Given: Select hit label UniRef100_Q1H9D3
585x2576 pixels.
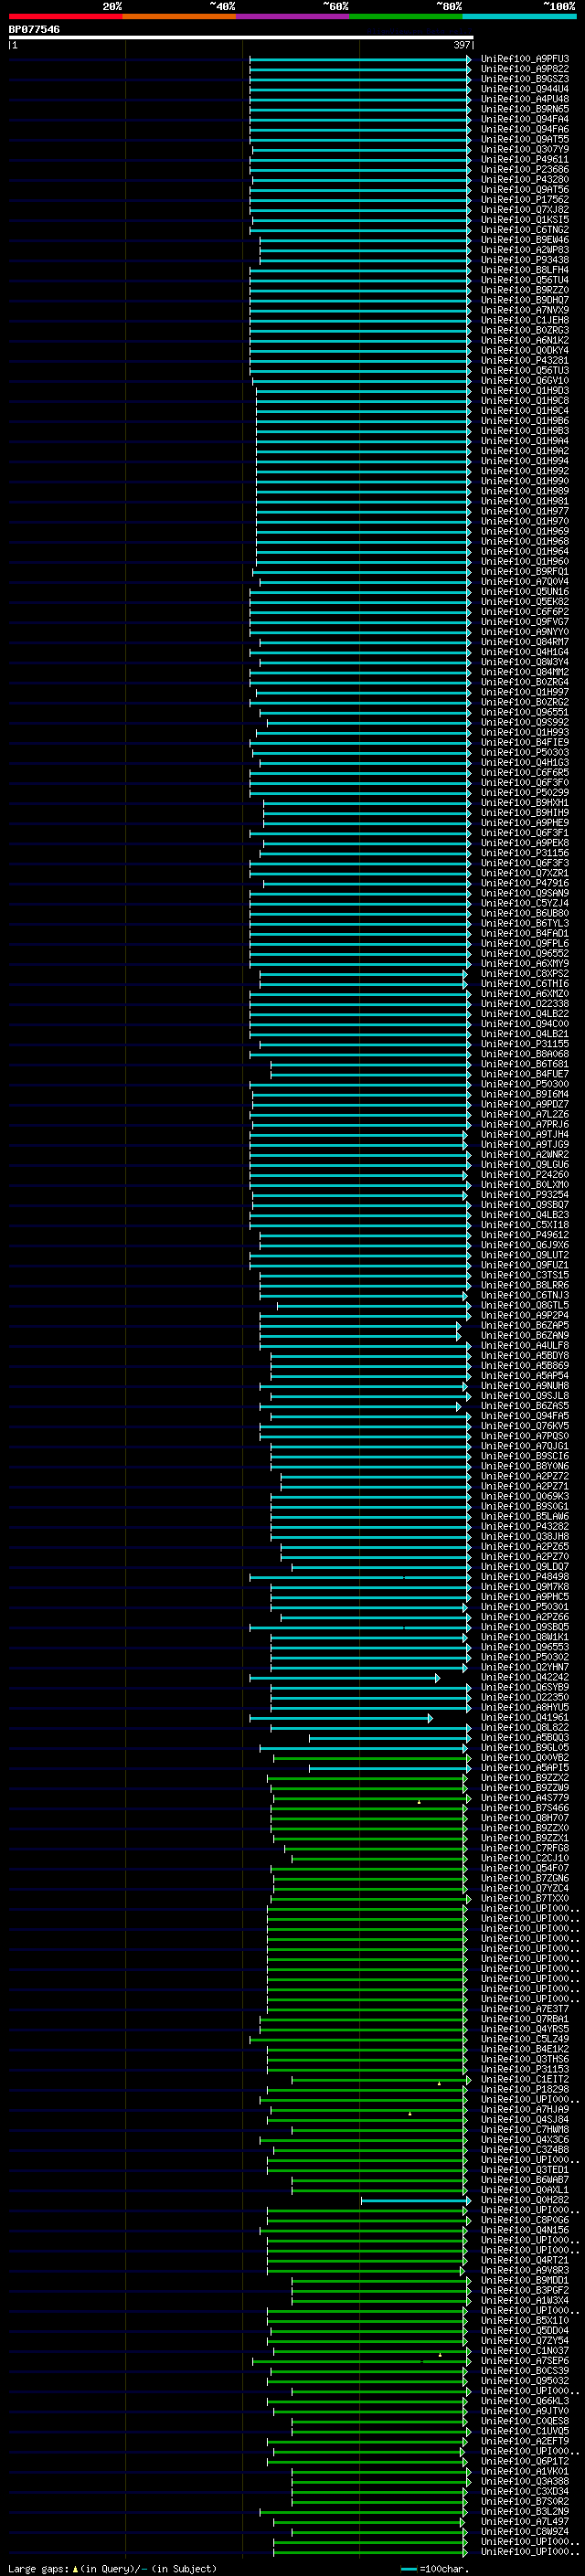Looking at the screenshot, I should pyautogui.click(x=525, y=391).
